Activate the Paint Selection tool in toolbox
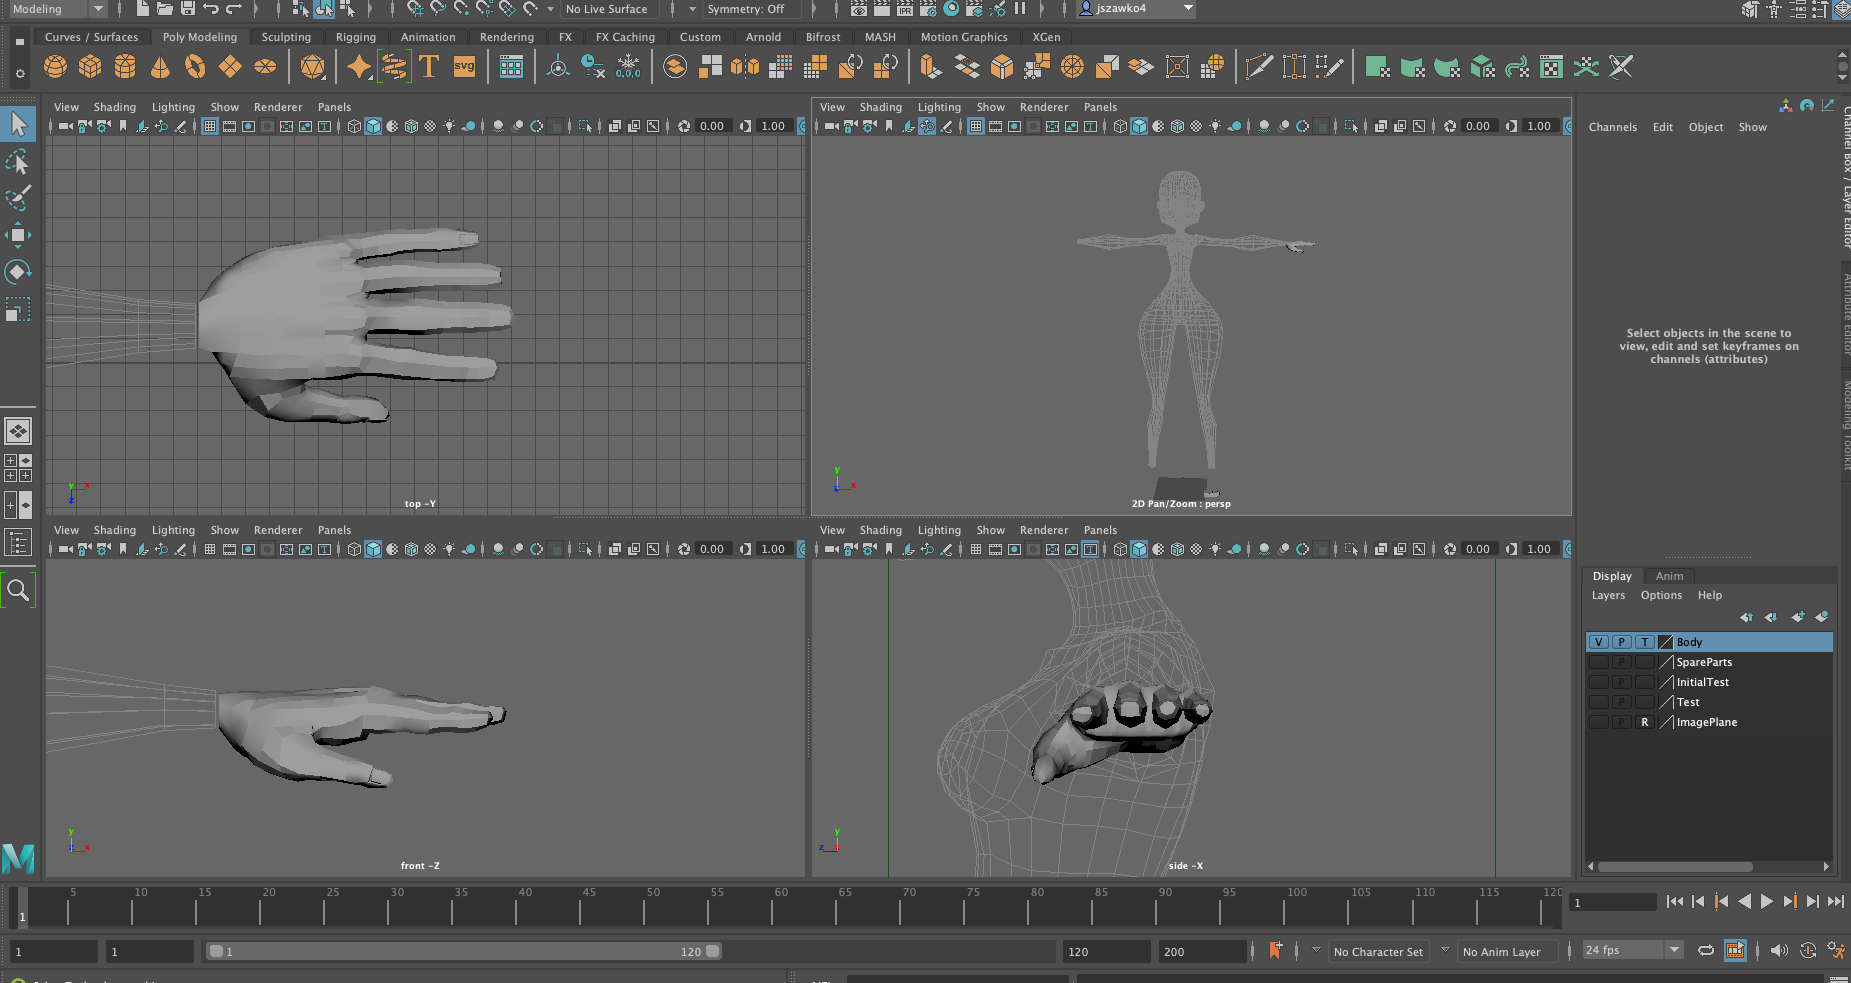Viewport: 1851px width, 983px height. [x=18, y=198]
